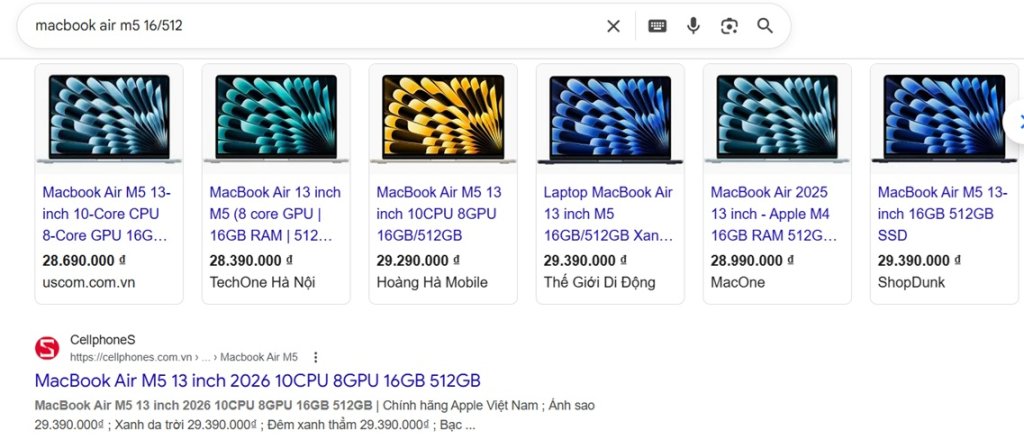Click the 28.990.000 đ price
1024x440 pixels.
click(752, 260)
